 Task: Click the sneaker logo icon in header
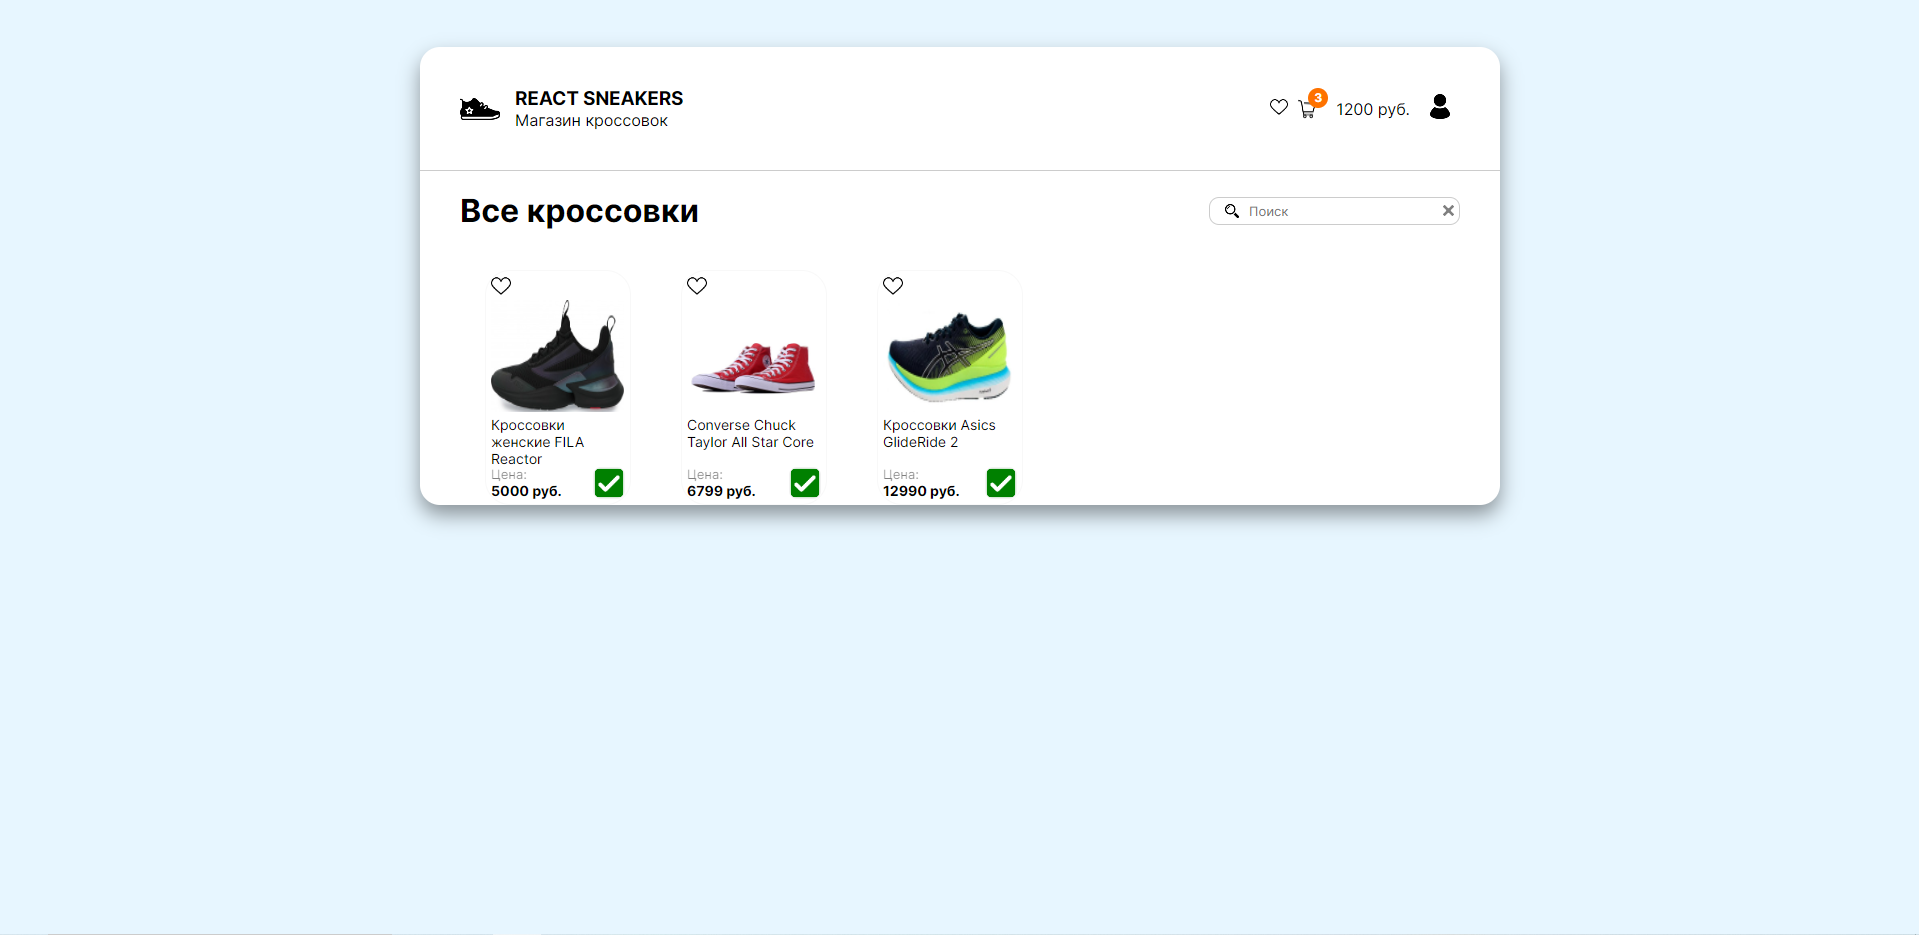coord(480,109)
